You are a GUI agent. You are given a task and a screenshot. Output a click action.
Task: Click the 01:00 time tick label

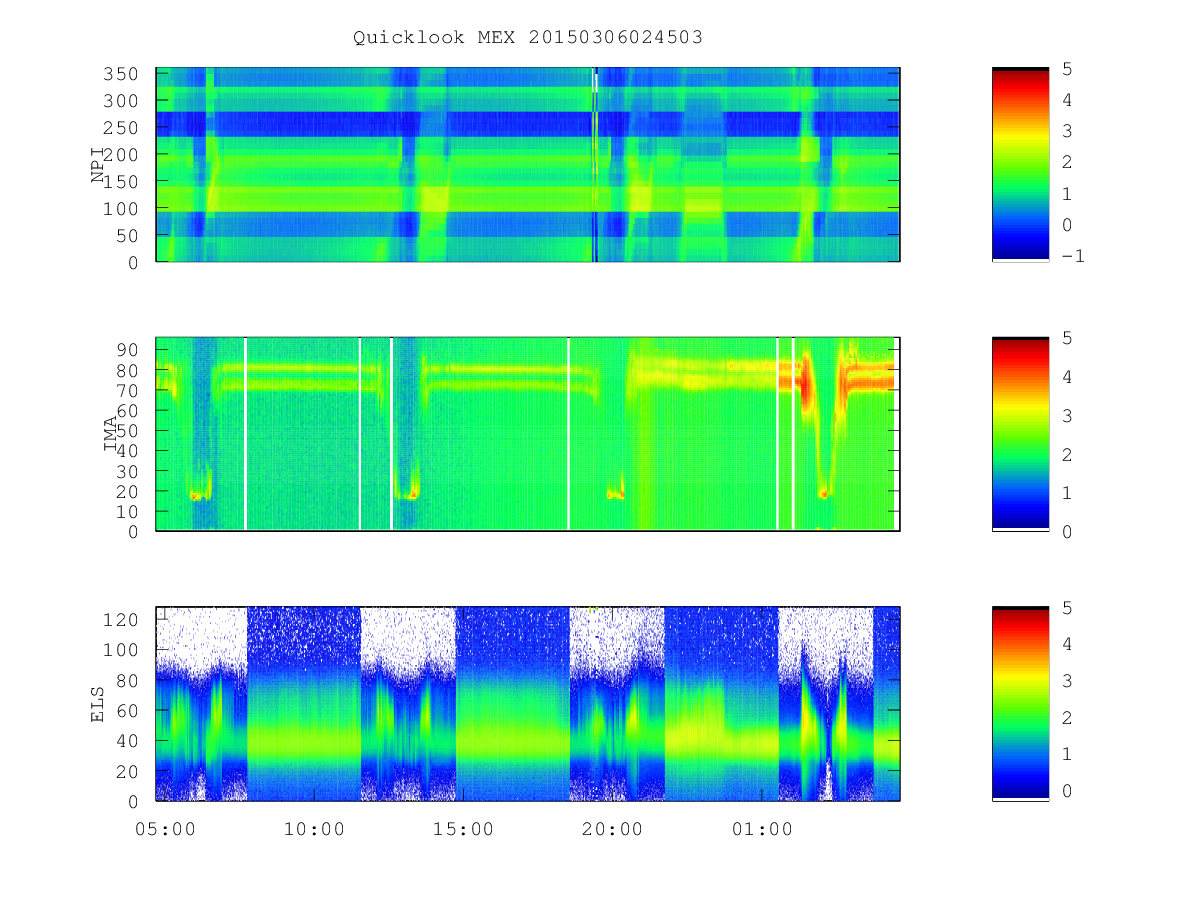click(x=761, y=829)
